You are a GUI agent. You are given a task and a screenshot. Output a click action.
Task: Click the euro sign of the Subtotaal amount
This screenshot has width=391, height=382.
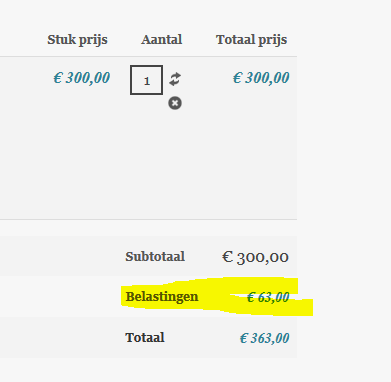[x=227, y=256]
